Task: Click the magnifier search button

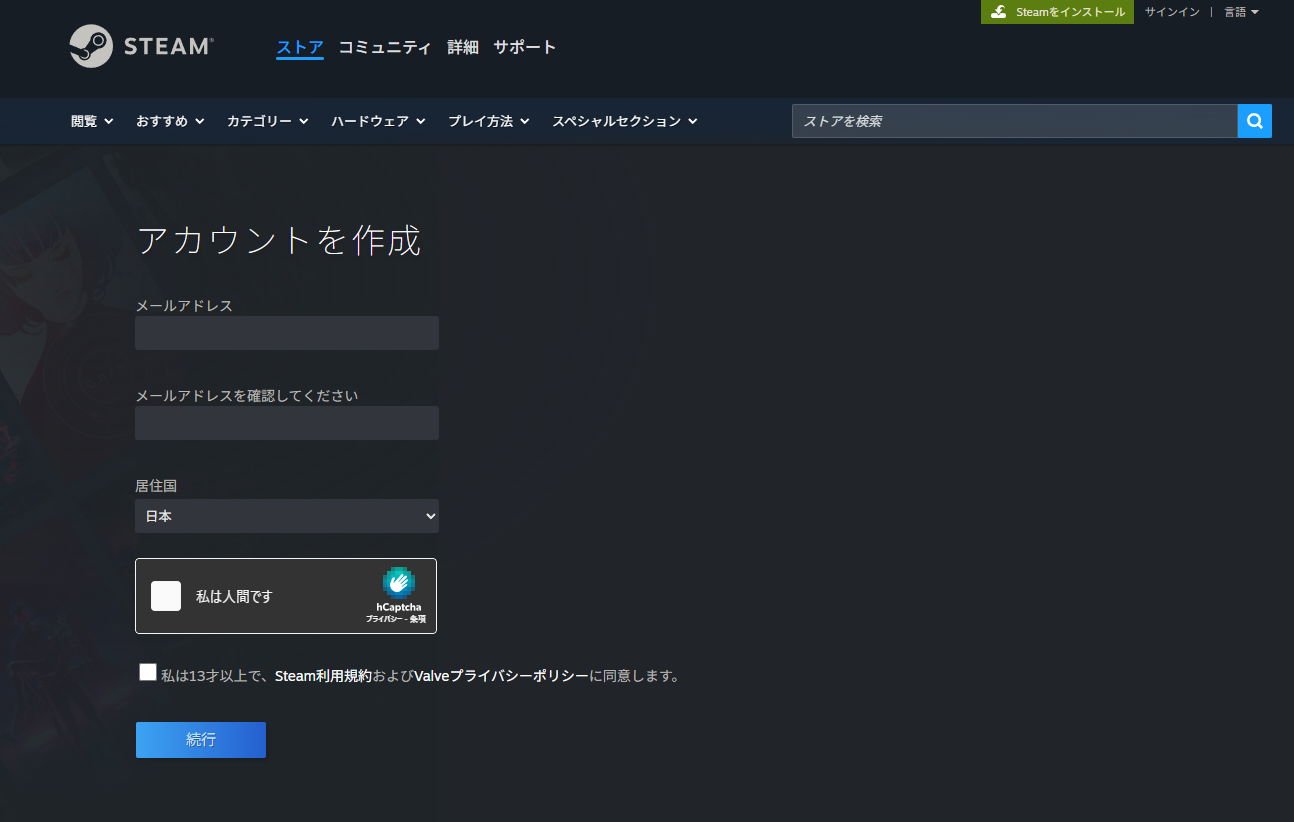Action: (x=1254, y=121)
